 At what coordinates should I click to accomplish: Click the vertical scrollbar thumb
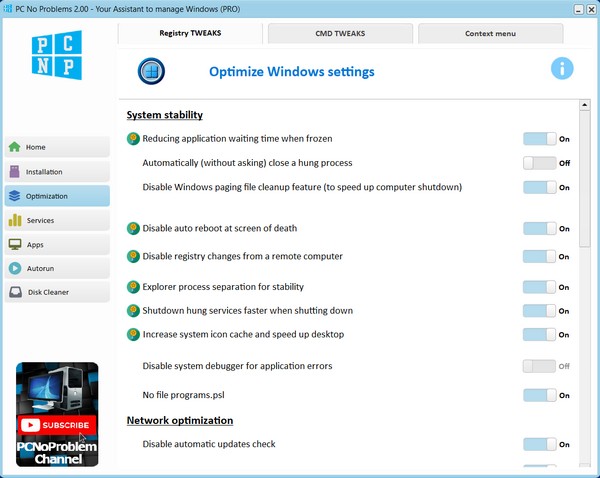click(x=584, y=179)
